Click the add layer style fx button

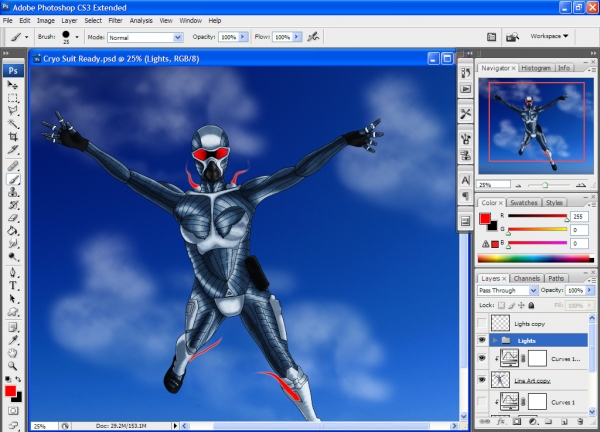pos(501,422)
